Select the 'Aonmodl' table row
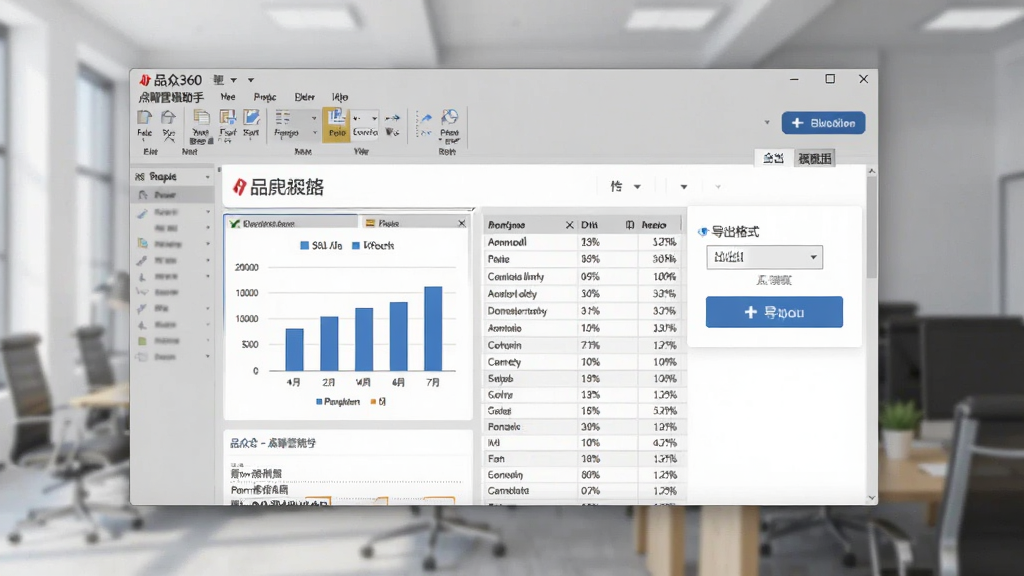The width and height of the screenshot is (1024, 576). pos(583,242)
